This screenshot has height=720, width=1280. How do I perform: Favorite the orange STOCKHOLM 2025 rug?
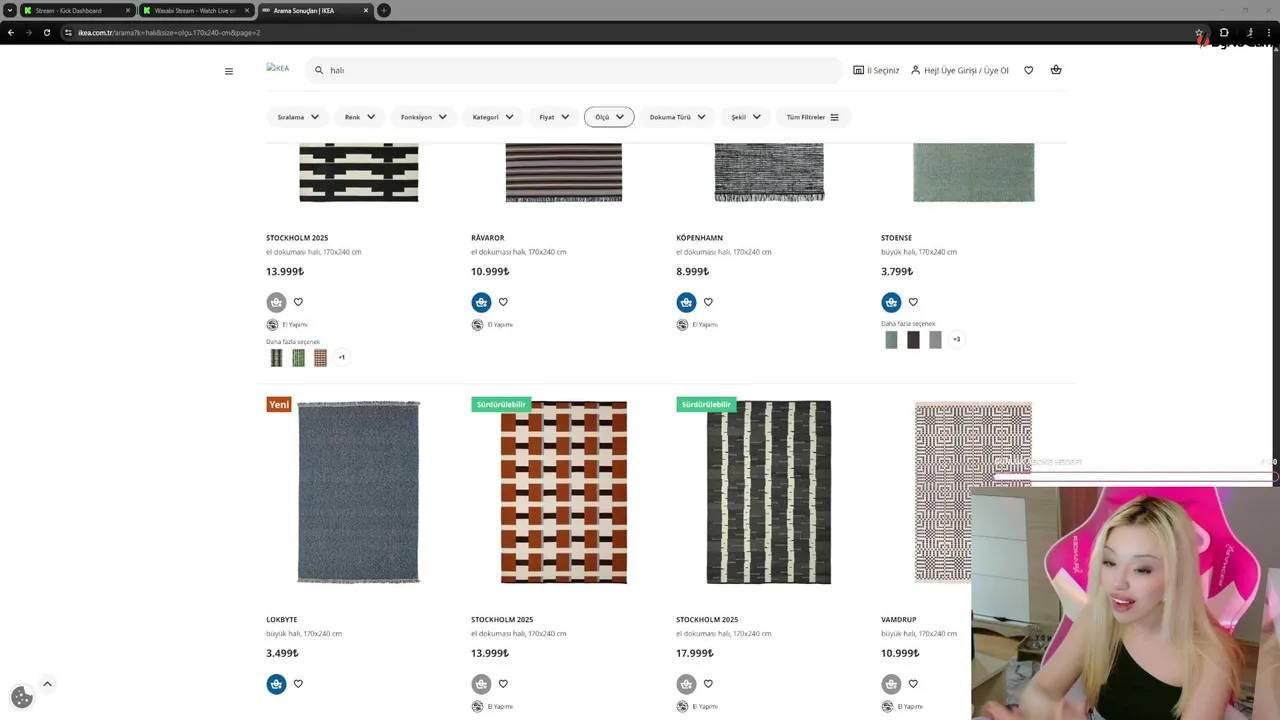[x=503, y=684]
